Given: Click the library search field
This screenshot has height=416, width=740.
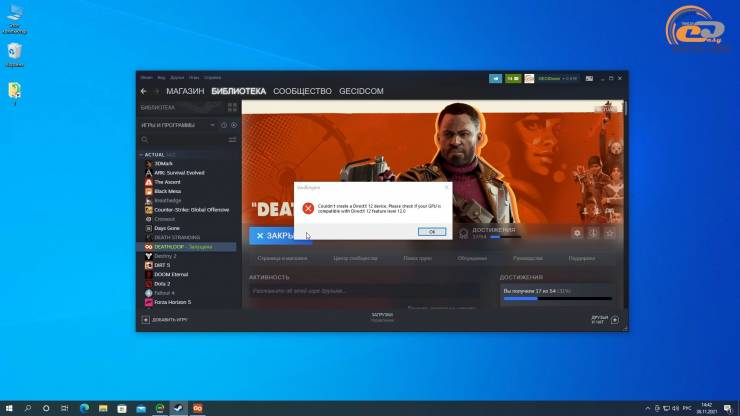Looking at the screenshot, I should point(183,140).
